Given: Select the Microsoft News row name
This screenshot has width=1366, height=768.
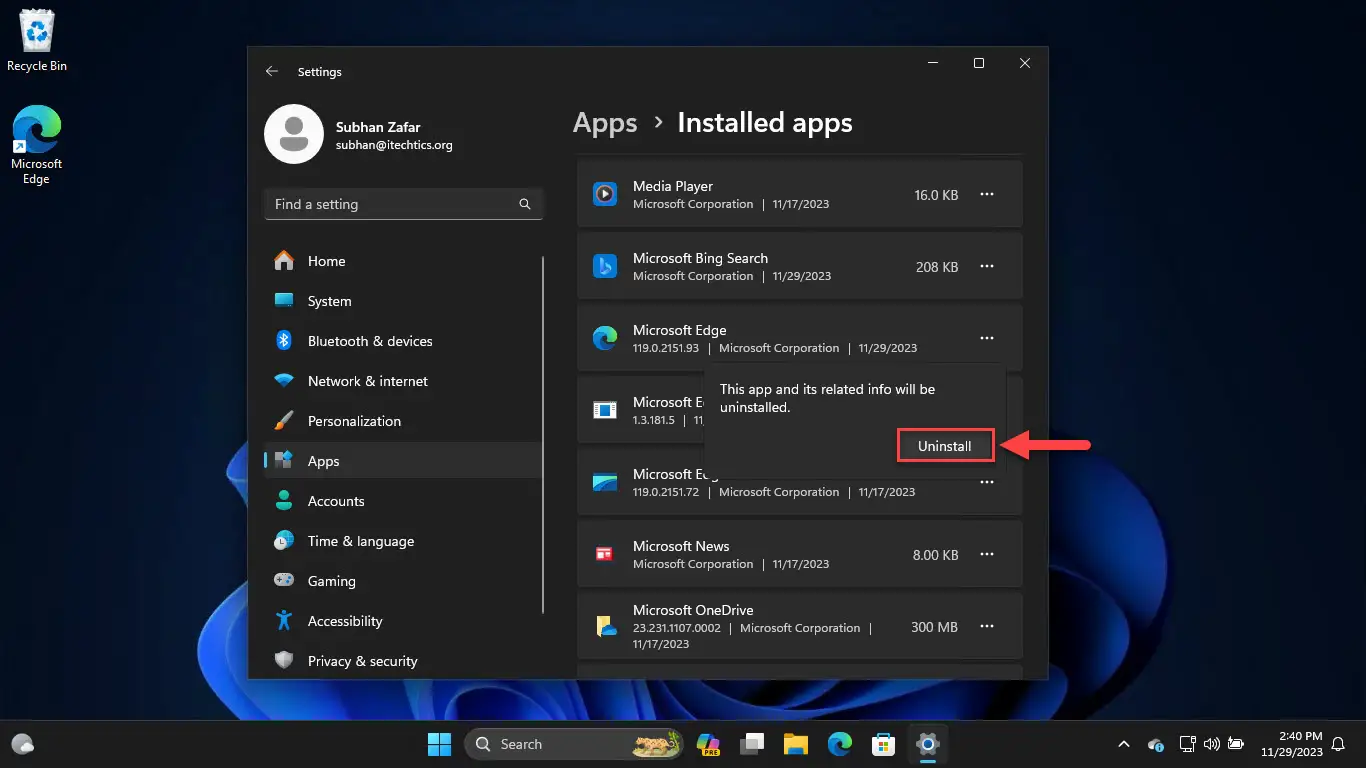Looking at the screenshot, I should tap(681, 546).
